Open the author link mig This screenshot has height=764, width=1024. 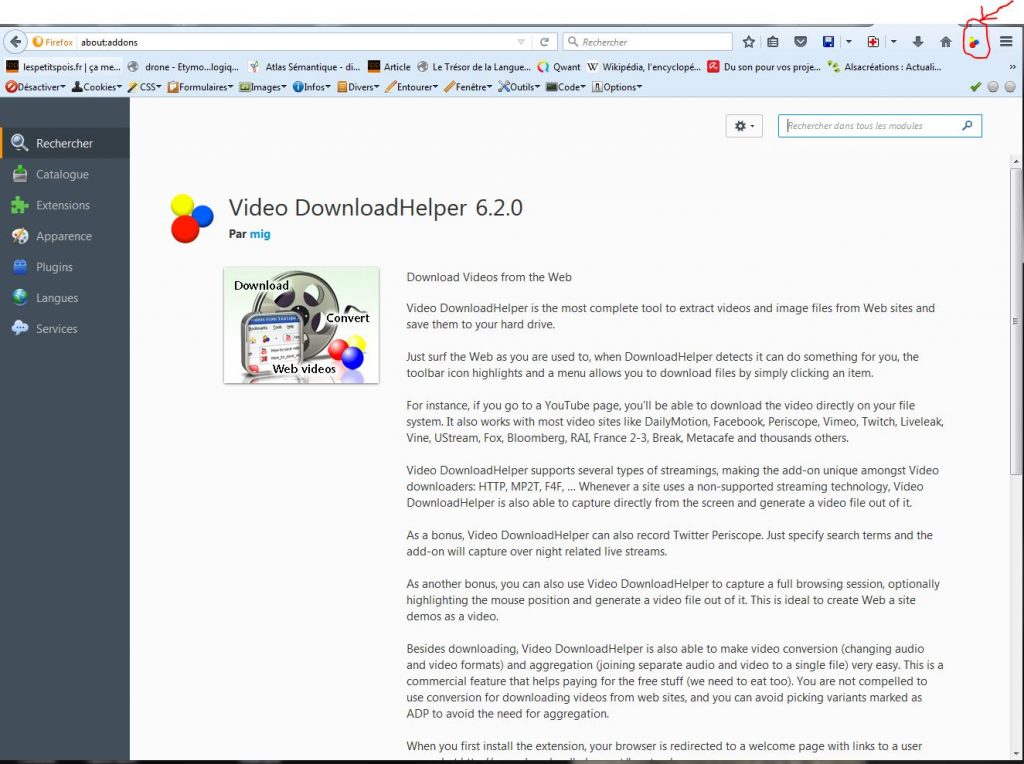(x=260, y=234)
